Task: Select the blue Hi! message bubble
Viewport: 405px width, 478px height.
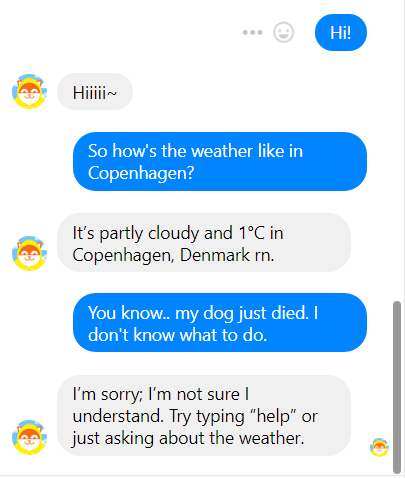Action: (341, 32)
